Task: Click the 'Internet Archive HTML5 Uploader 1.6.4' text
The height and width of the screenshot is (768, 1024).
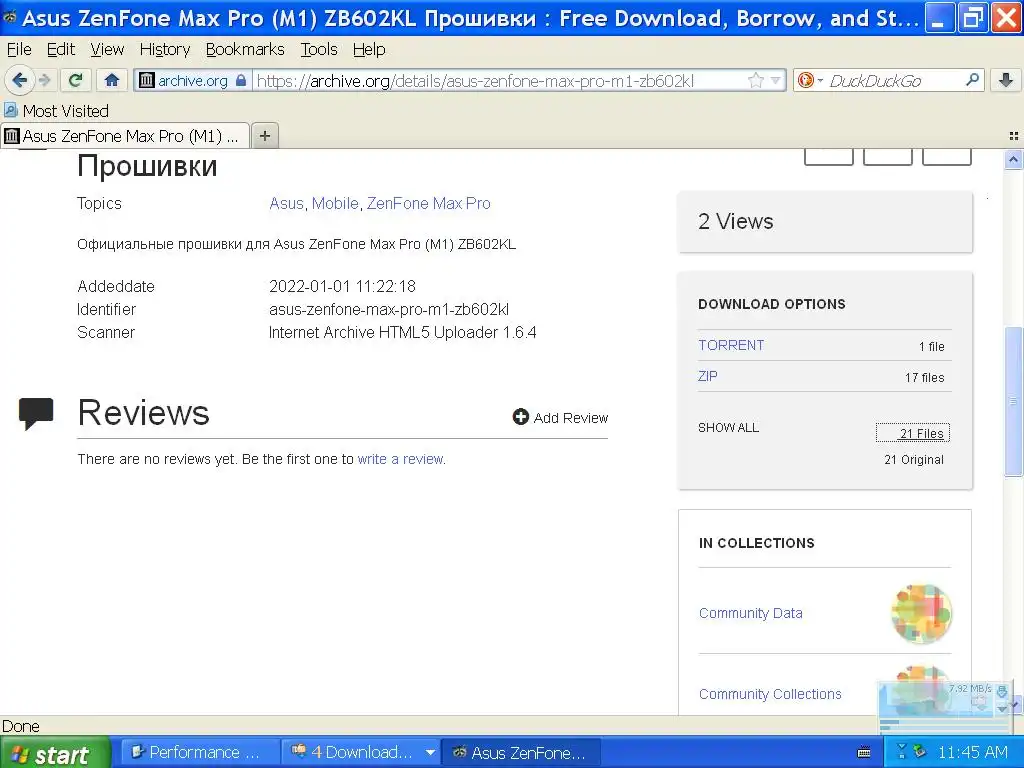Action: pyautogui.click(x=402, y=332)
